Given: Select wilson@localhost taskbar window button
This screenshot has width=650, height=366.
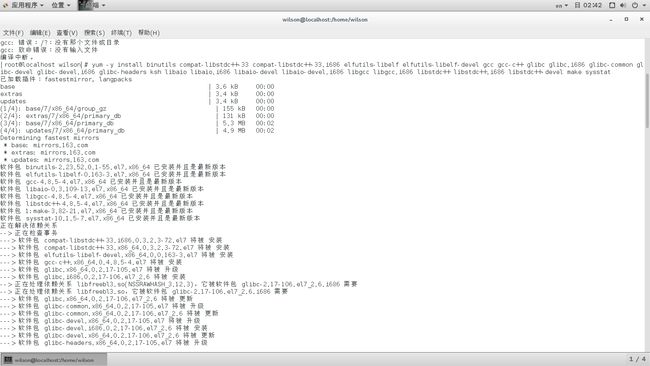Looking at the screenshot, I should coord(54,360).
